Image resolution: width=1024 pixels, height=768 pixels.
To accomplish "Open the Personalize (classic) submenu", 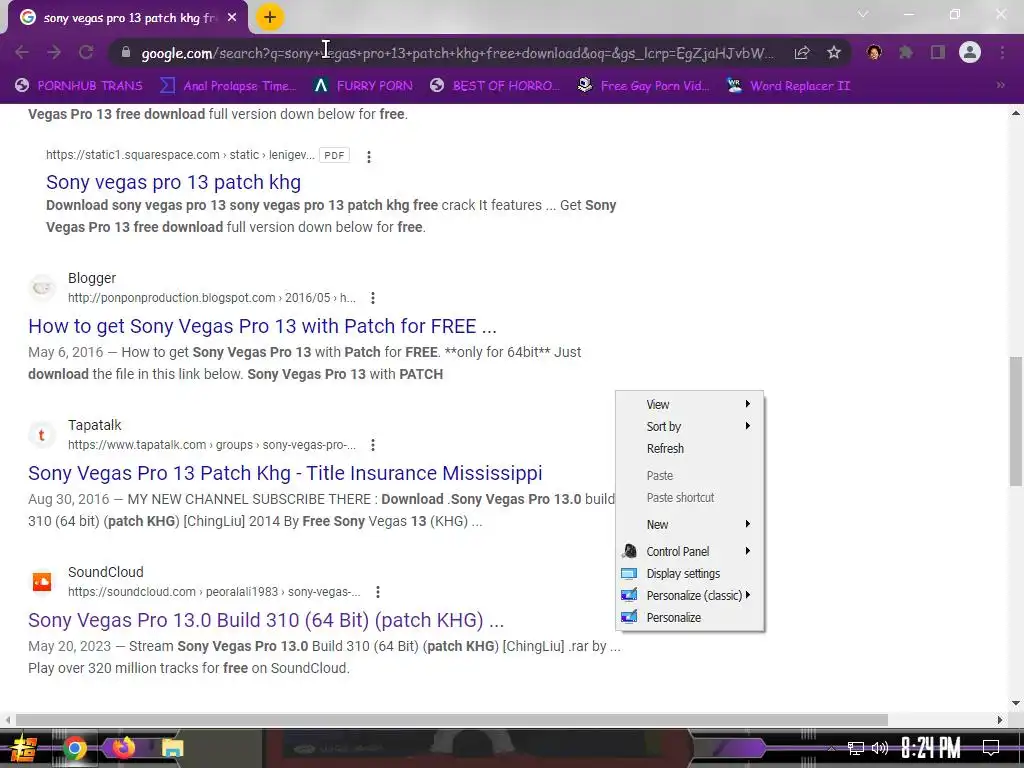I will (690, 596).
